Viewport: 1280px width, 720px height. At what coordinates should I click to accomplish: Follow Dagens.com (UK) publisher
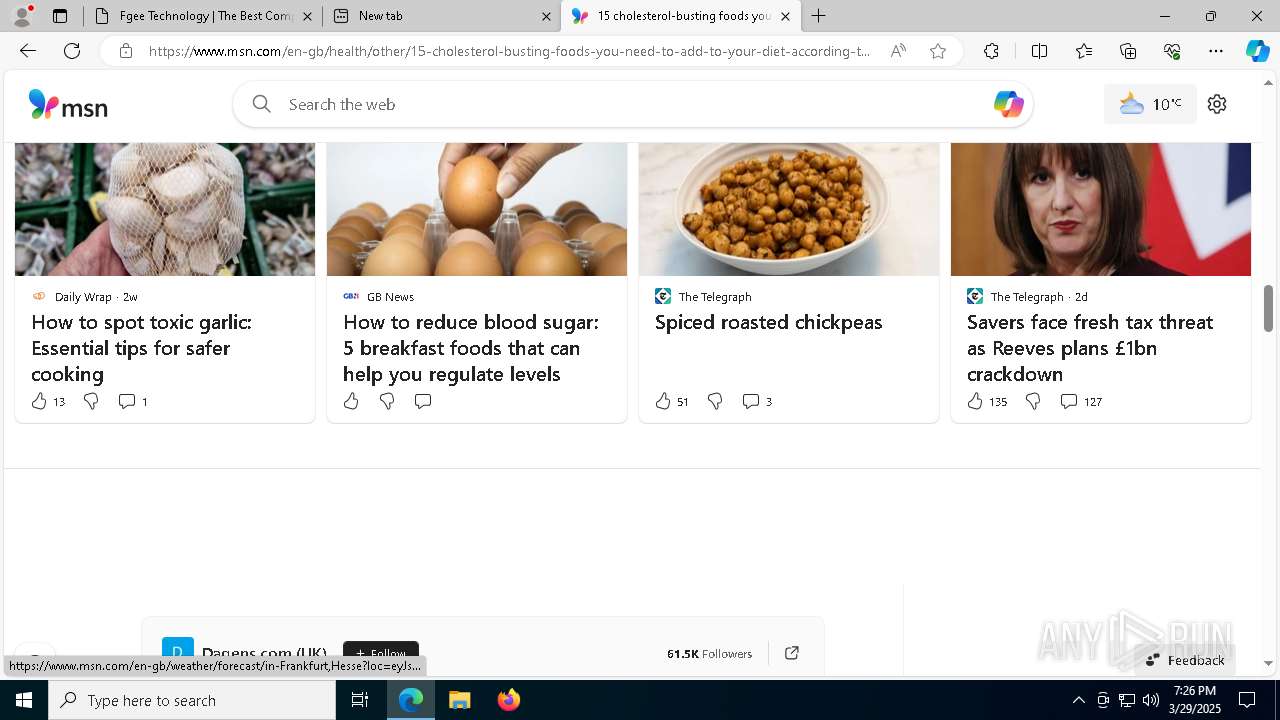[381, 653]
